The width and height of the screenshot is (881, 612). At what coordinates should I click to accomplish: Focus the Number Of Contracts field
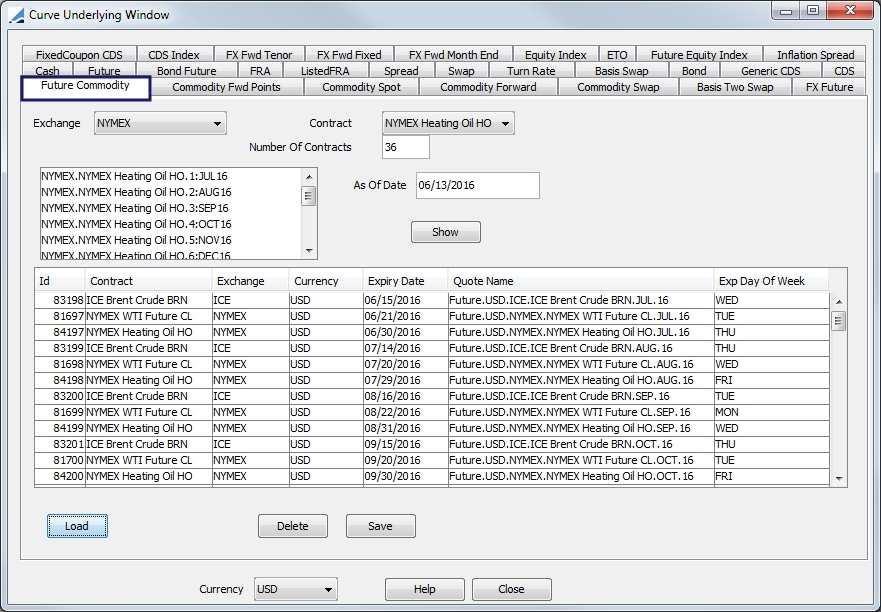[406, 147]
